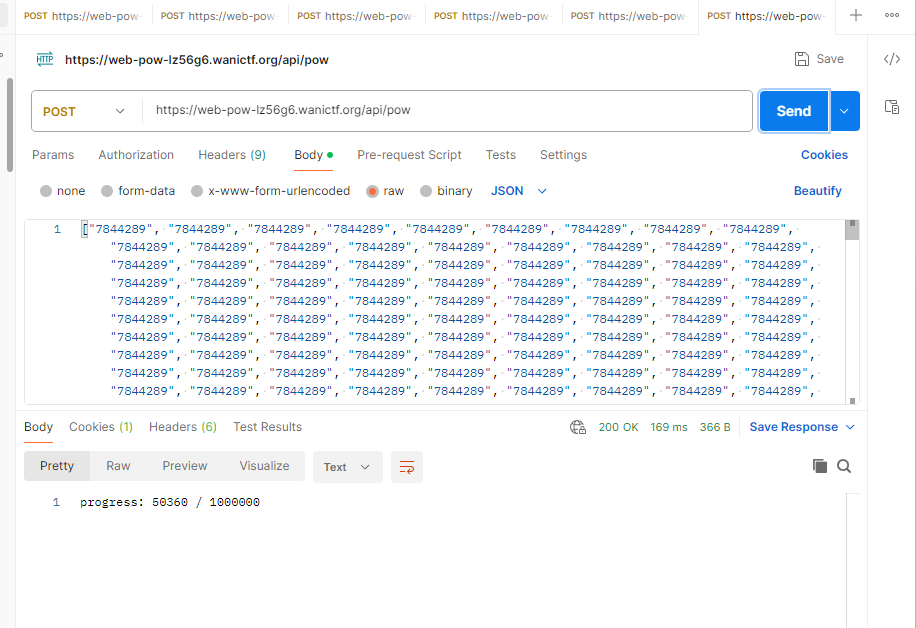Click the progress: 50360 / 1000000 response line
Image resolution: width=916 pixels, height=628 pixels.
170,502
